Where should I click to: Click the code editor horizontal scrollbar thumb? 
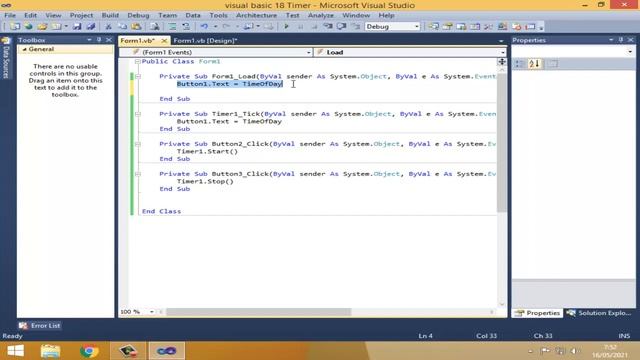258,312
